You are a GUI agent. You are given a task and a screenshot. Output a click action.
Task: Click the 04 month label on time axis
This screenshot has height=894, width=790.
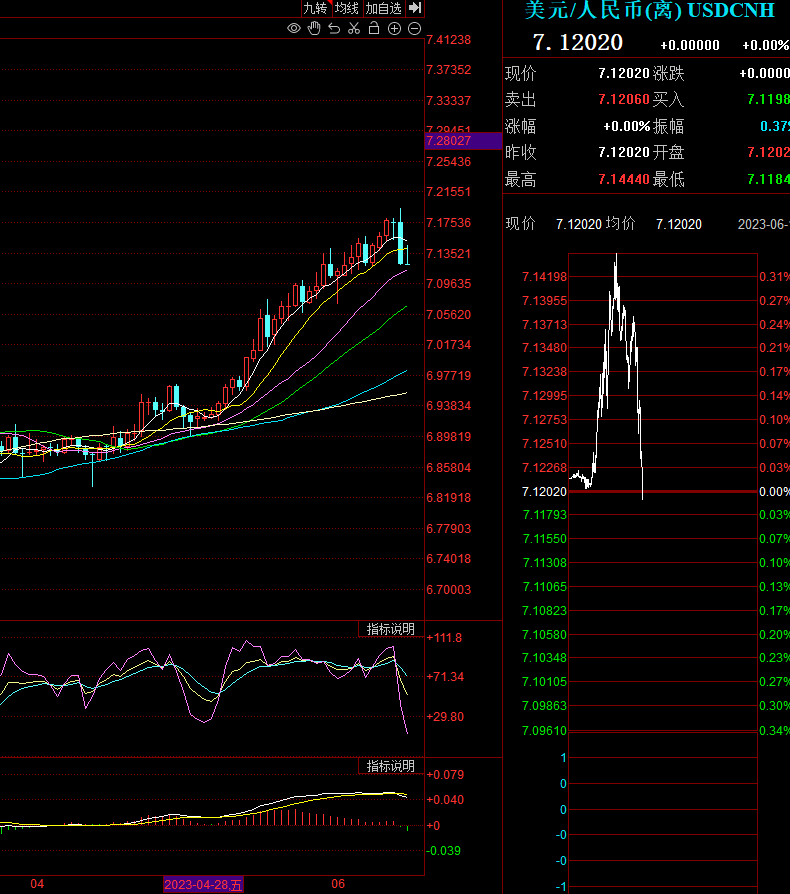(x=37, y=884)
